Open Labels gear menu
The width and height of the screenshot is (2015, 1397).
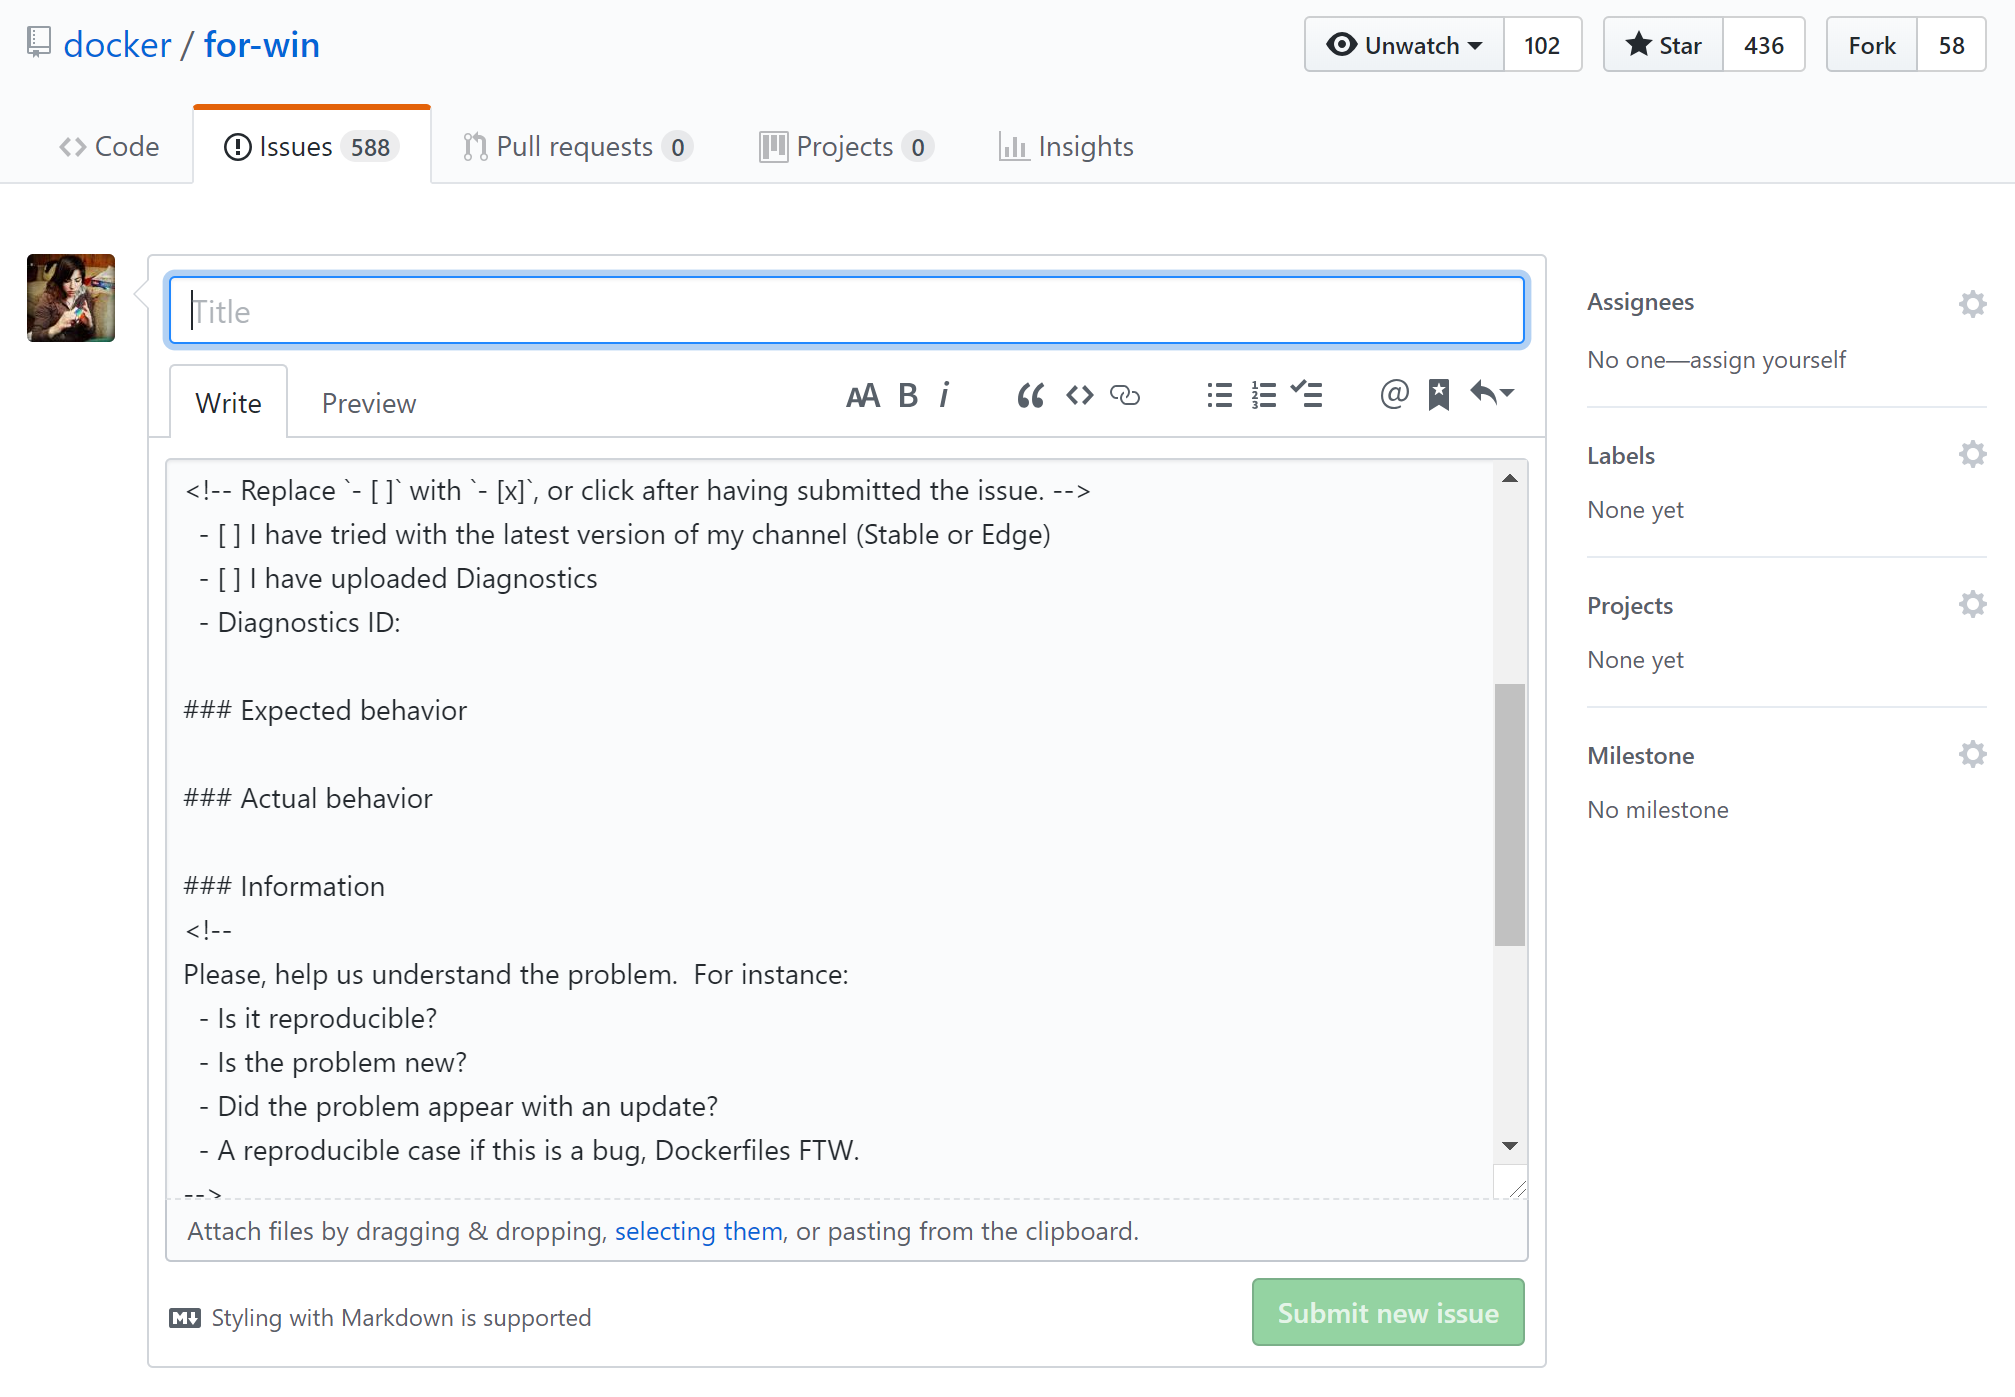1972,454
